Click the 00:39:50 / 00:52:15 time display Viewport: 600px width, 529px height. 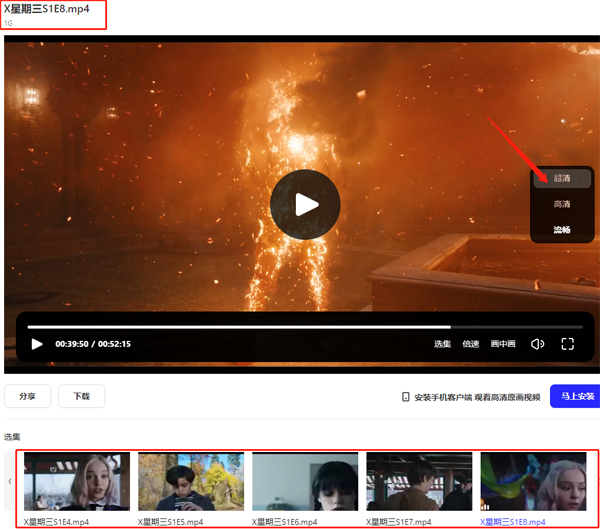93,344
